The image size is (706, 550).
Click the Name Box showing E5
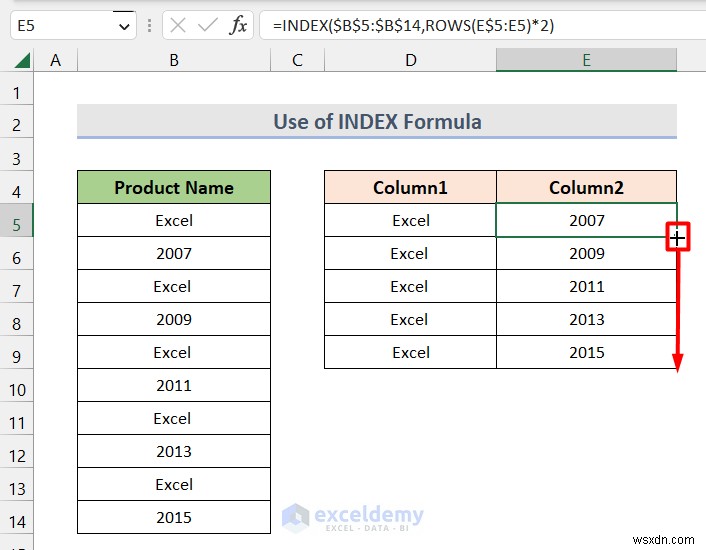(x=73, y=26)
